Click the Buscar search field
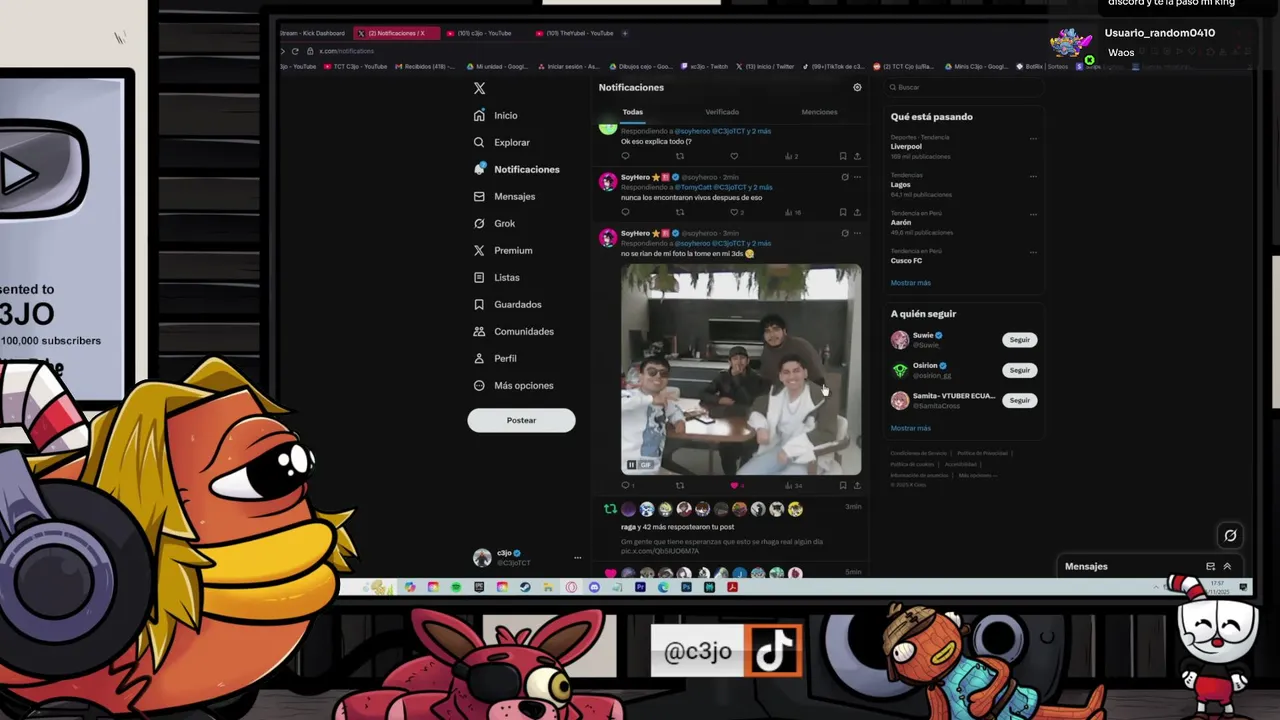 coord(963,87)
